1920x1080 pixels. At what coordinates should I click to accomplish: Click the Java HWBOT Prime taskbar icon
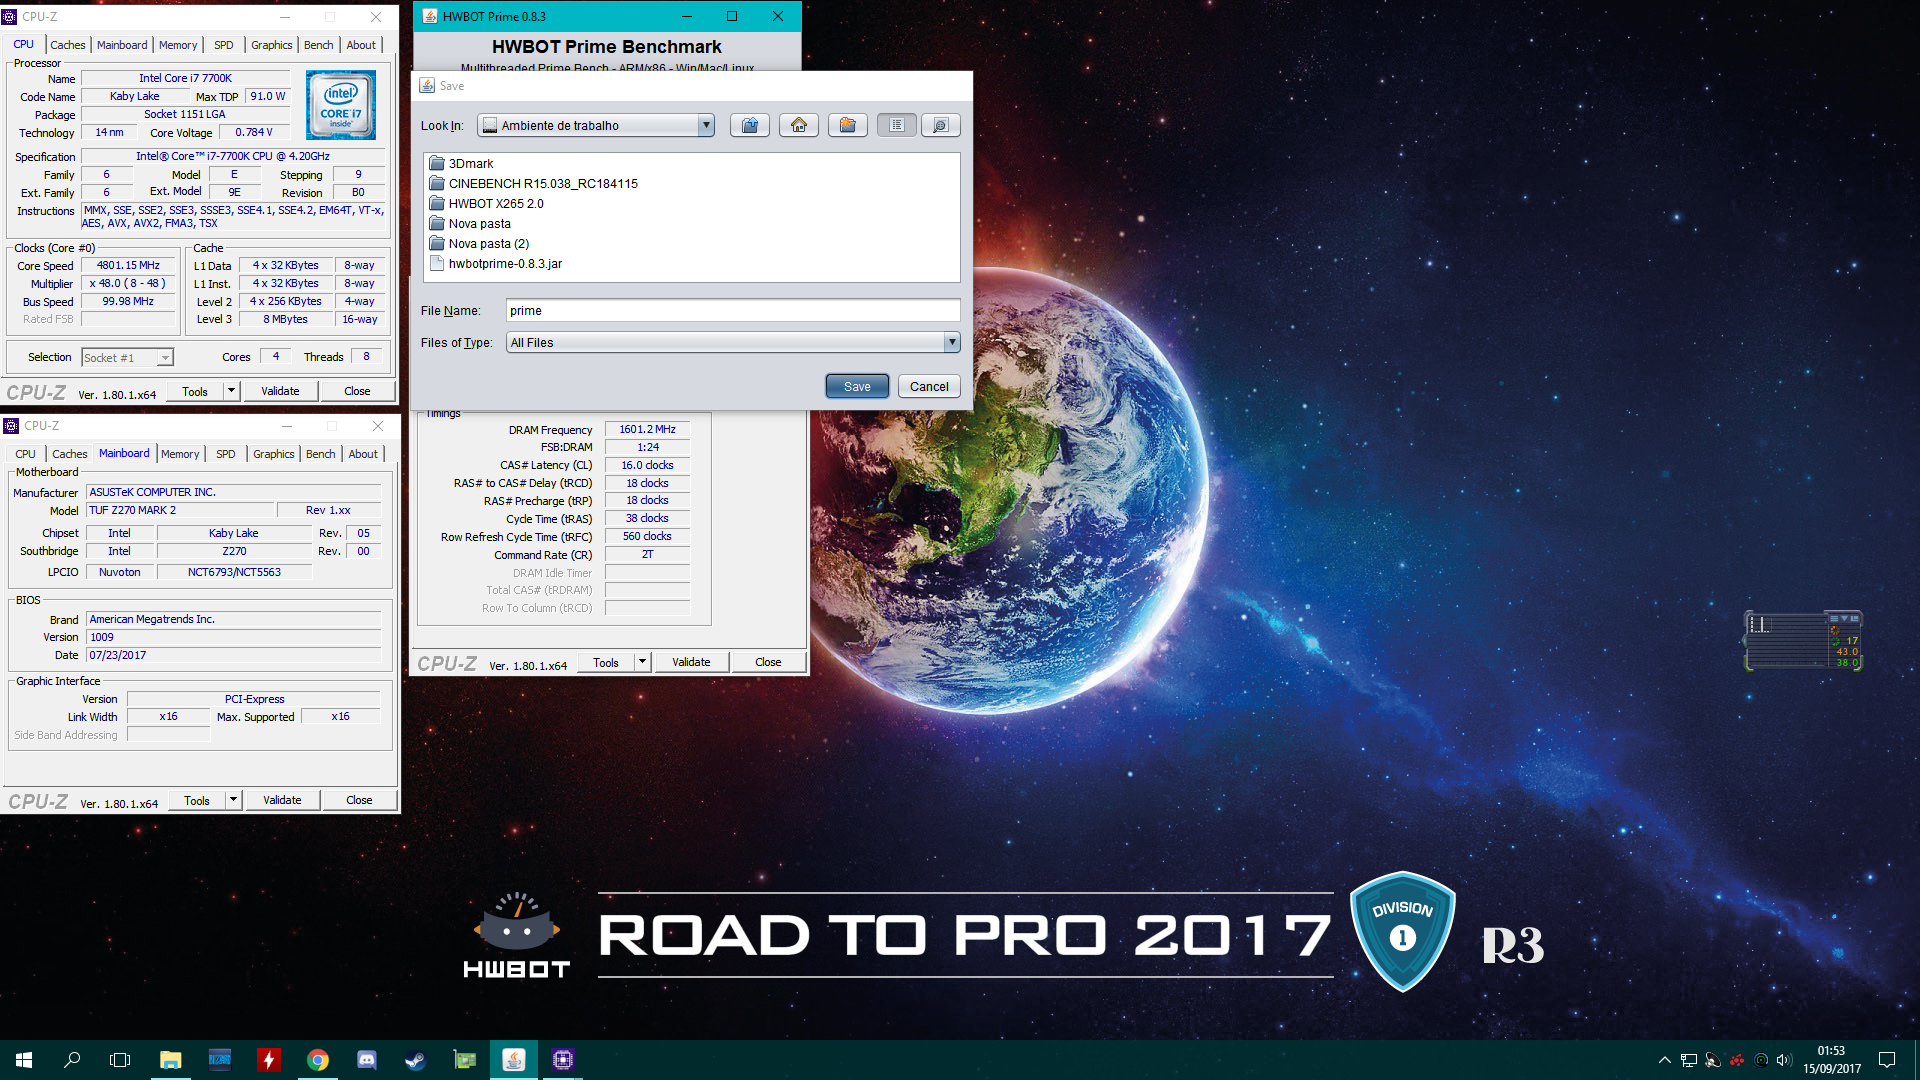click(514, 1060)
